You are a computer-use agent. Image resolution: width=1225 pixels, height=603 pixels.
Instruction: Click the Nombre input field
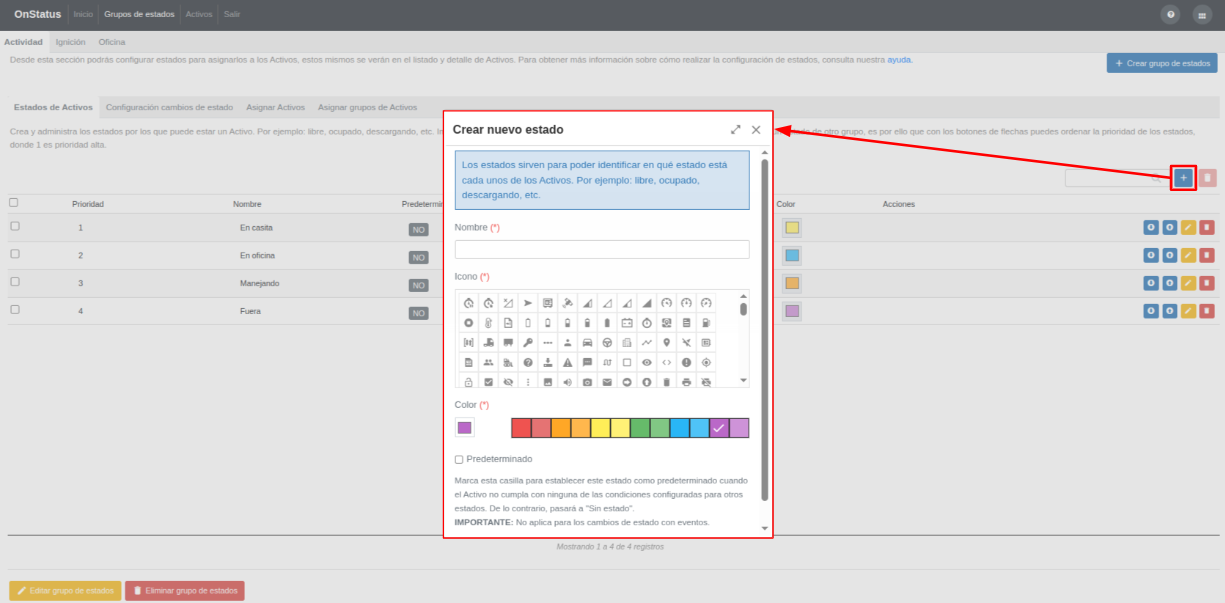pyautogui.click(x=602, y=250)
